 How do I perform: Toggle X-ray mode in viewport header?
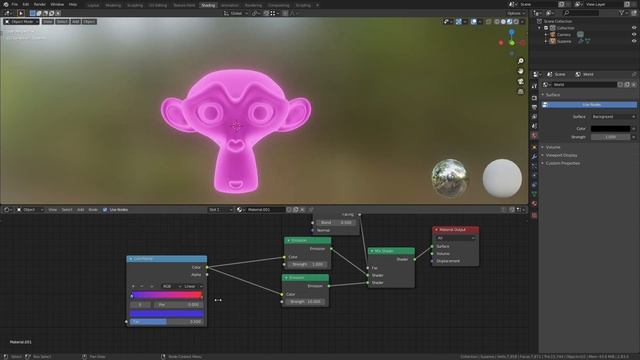489,22
